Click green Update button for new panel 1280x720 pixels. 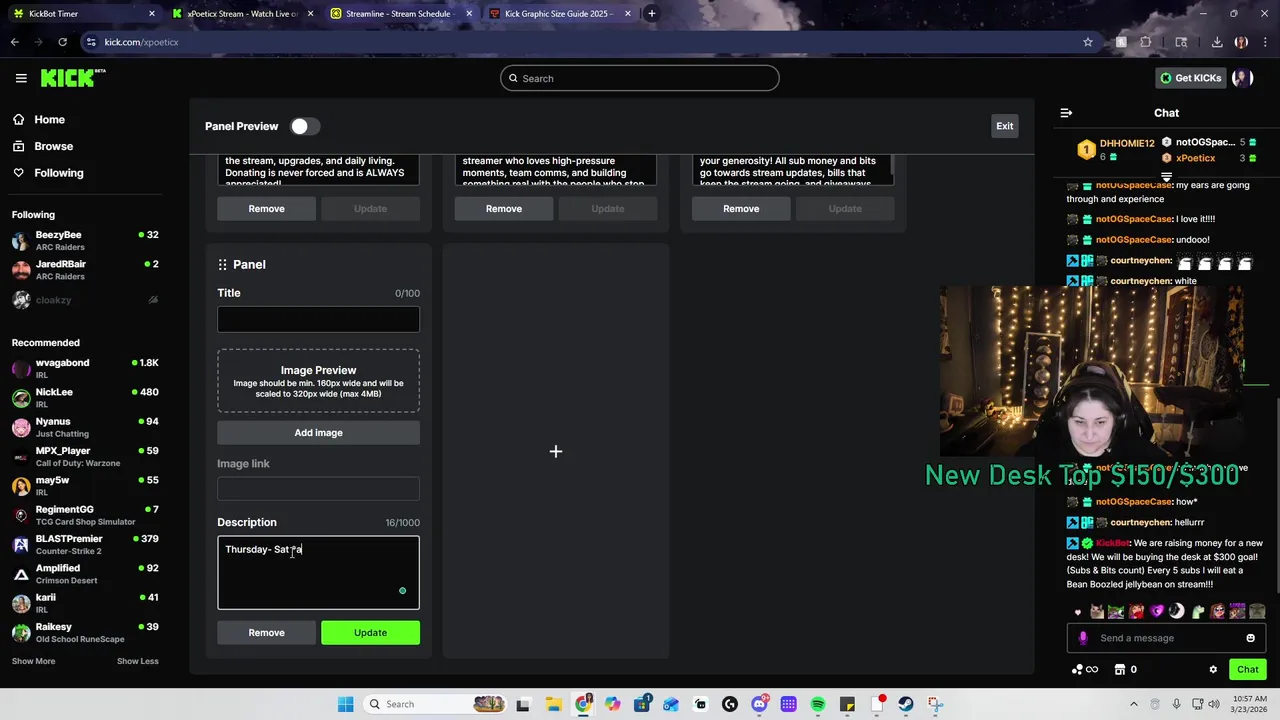pyautogui.click(x=370, y=632)
